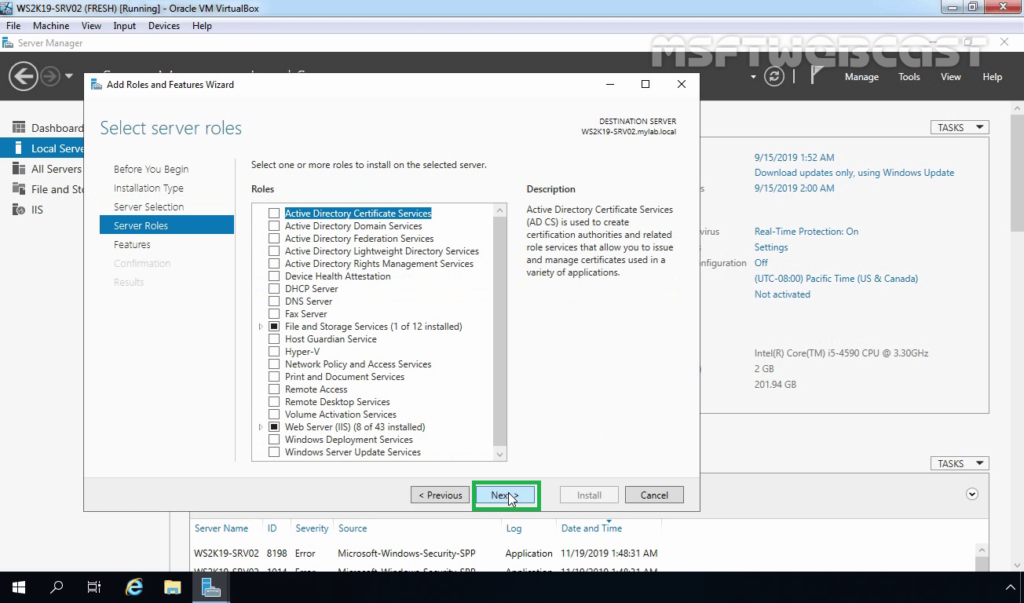
Task: Open the Manage menu in Server Manager
Action: [x=861, y=76]
